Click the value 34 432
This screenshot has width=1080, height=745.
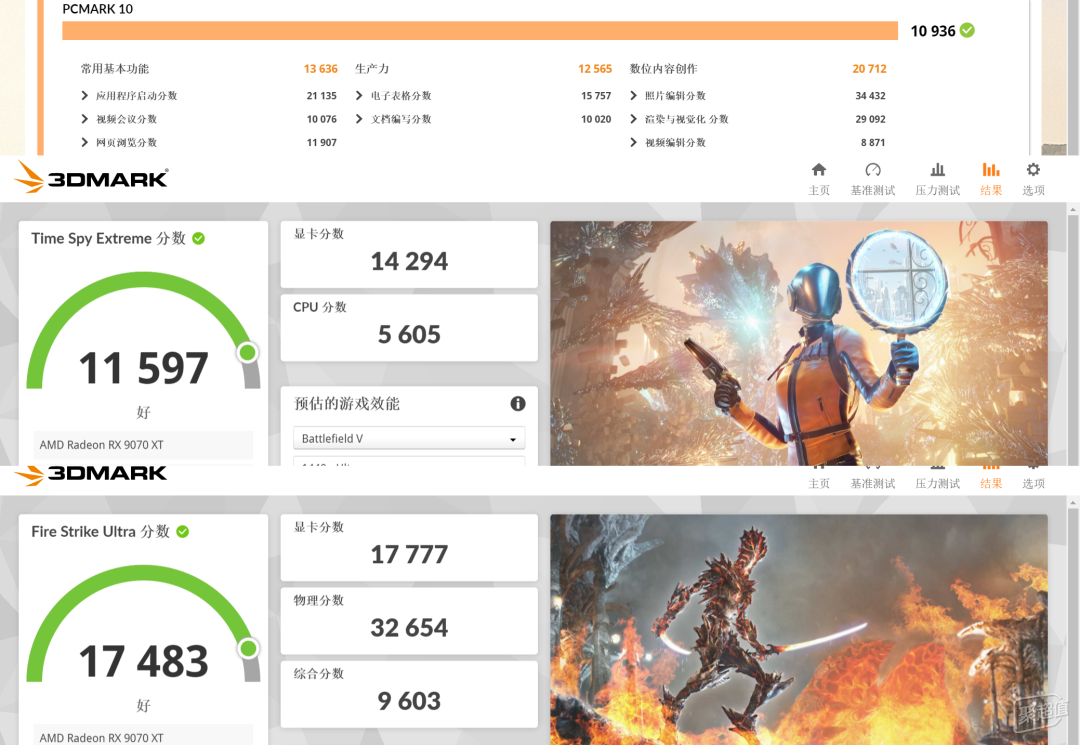click(871, 95)
